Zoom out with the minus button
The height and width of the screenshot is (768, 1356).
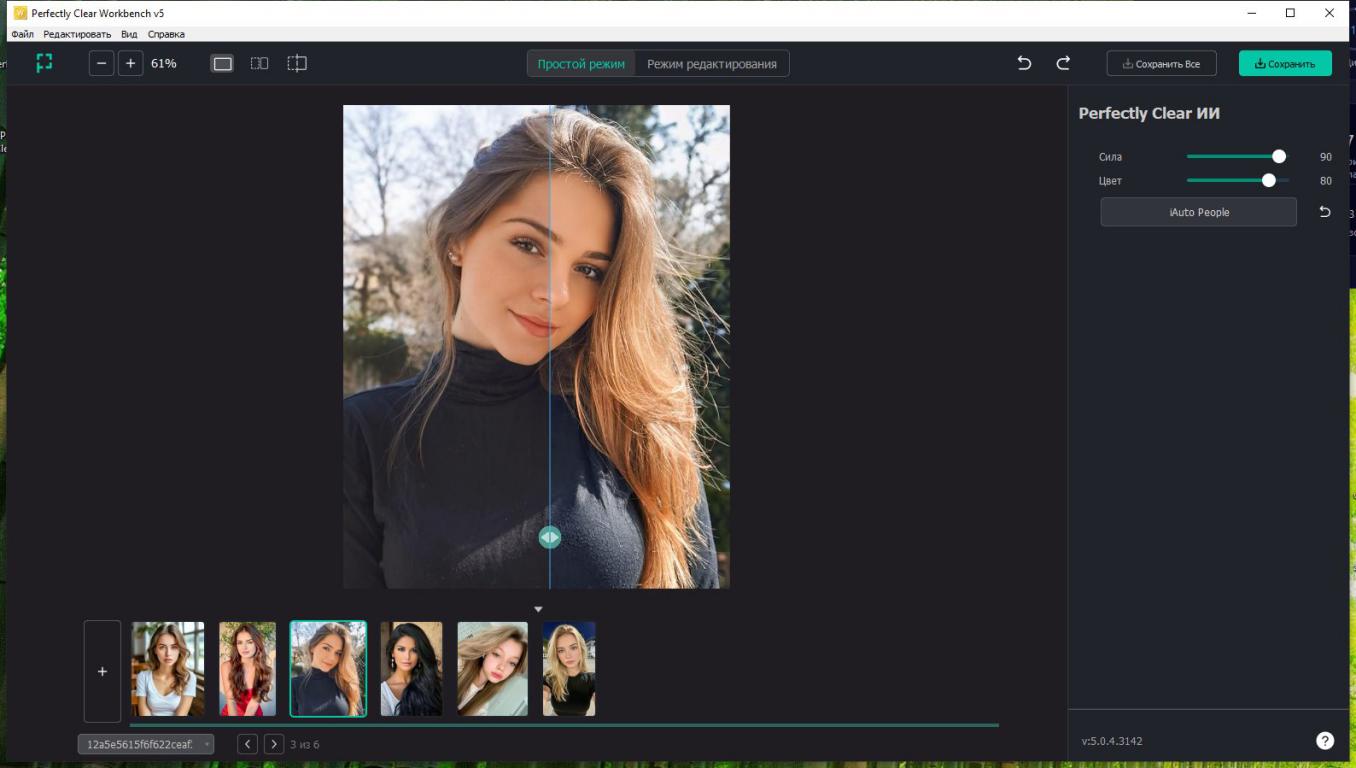[x=101, y=63]
